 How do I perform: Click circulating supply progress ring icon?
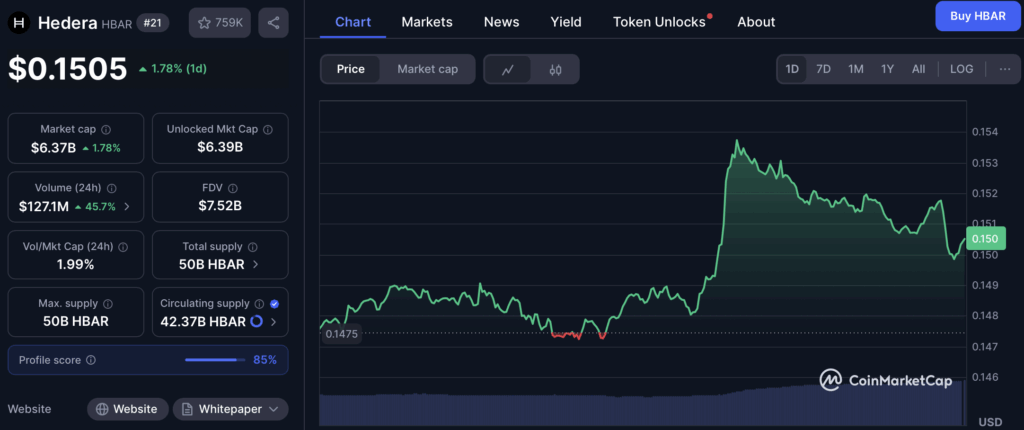tap(257, 322)
